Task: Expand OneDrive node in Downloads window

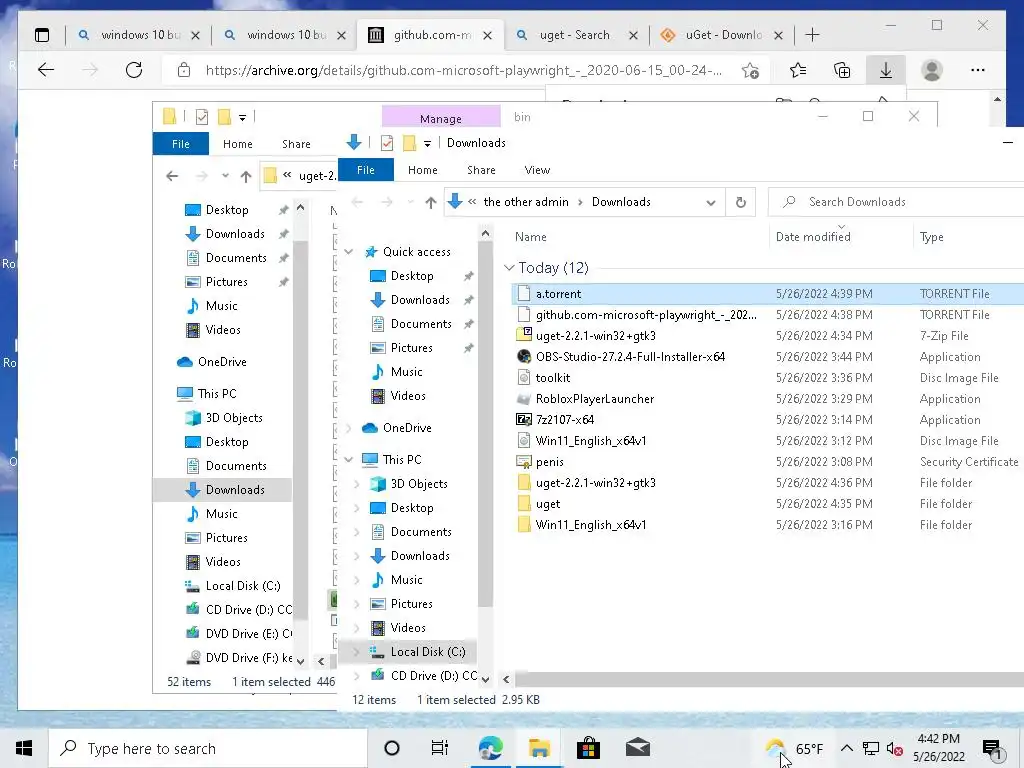Action: point(349,428)
